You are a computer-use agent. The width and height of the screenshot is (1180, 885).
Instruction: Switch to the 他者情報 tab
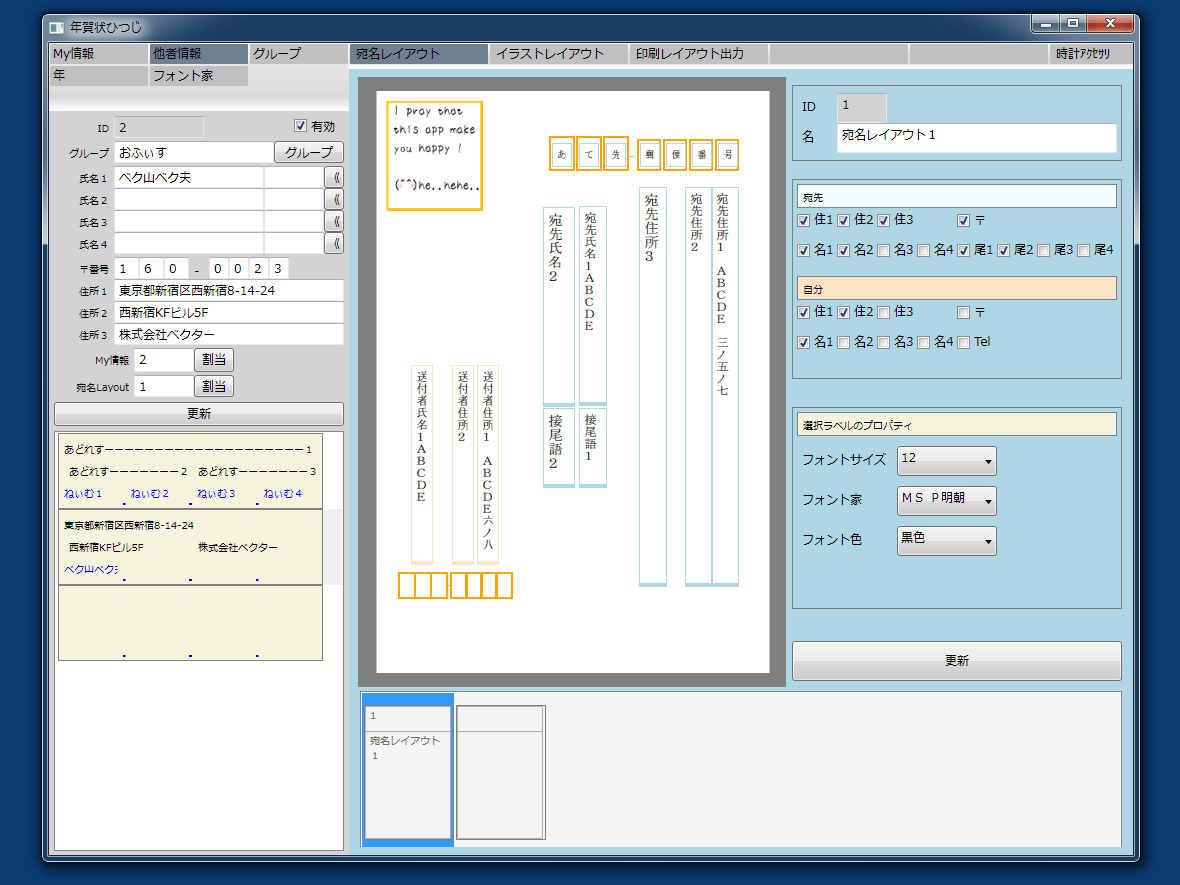click(x=199, y=53)
